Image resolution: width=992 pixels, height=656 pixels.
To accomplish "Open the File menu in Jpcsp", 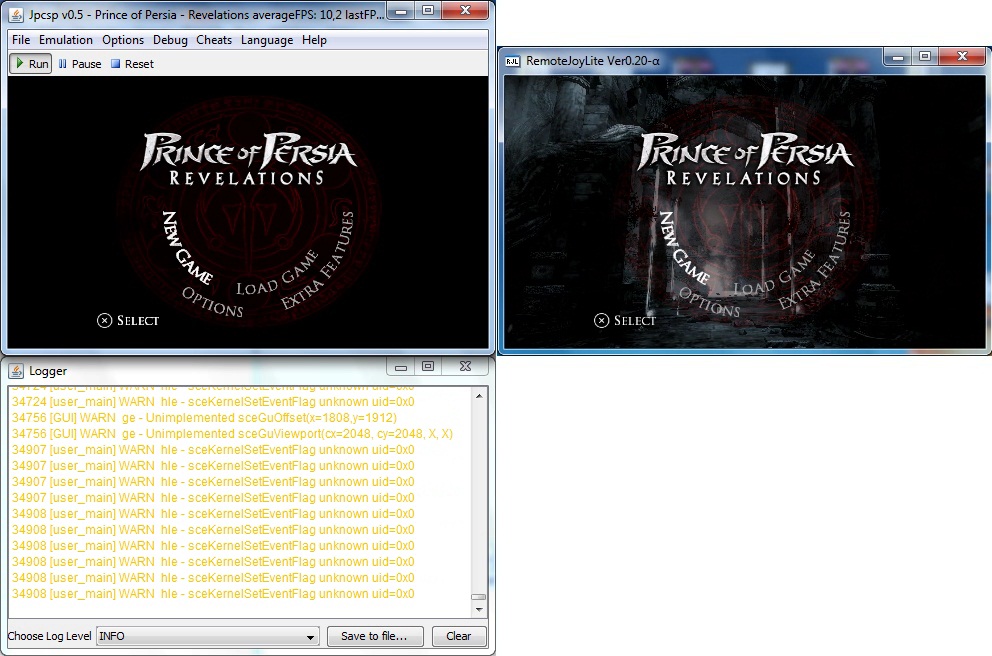I will click(21, 40).
